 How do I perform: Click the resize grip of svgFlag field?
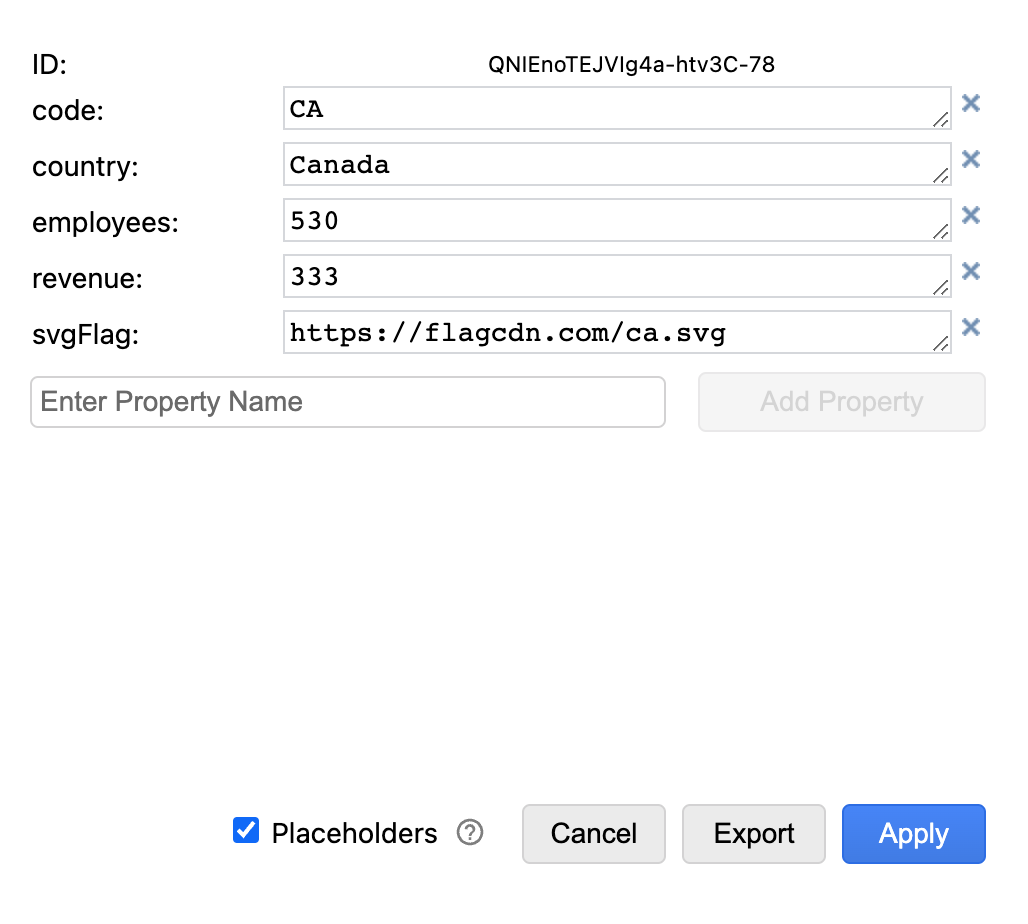[941, 344]
